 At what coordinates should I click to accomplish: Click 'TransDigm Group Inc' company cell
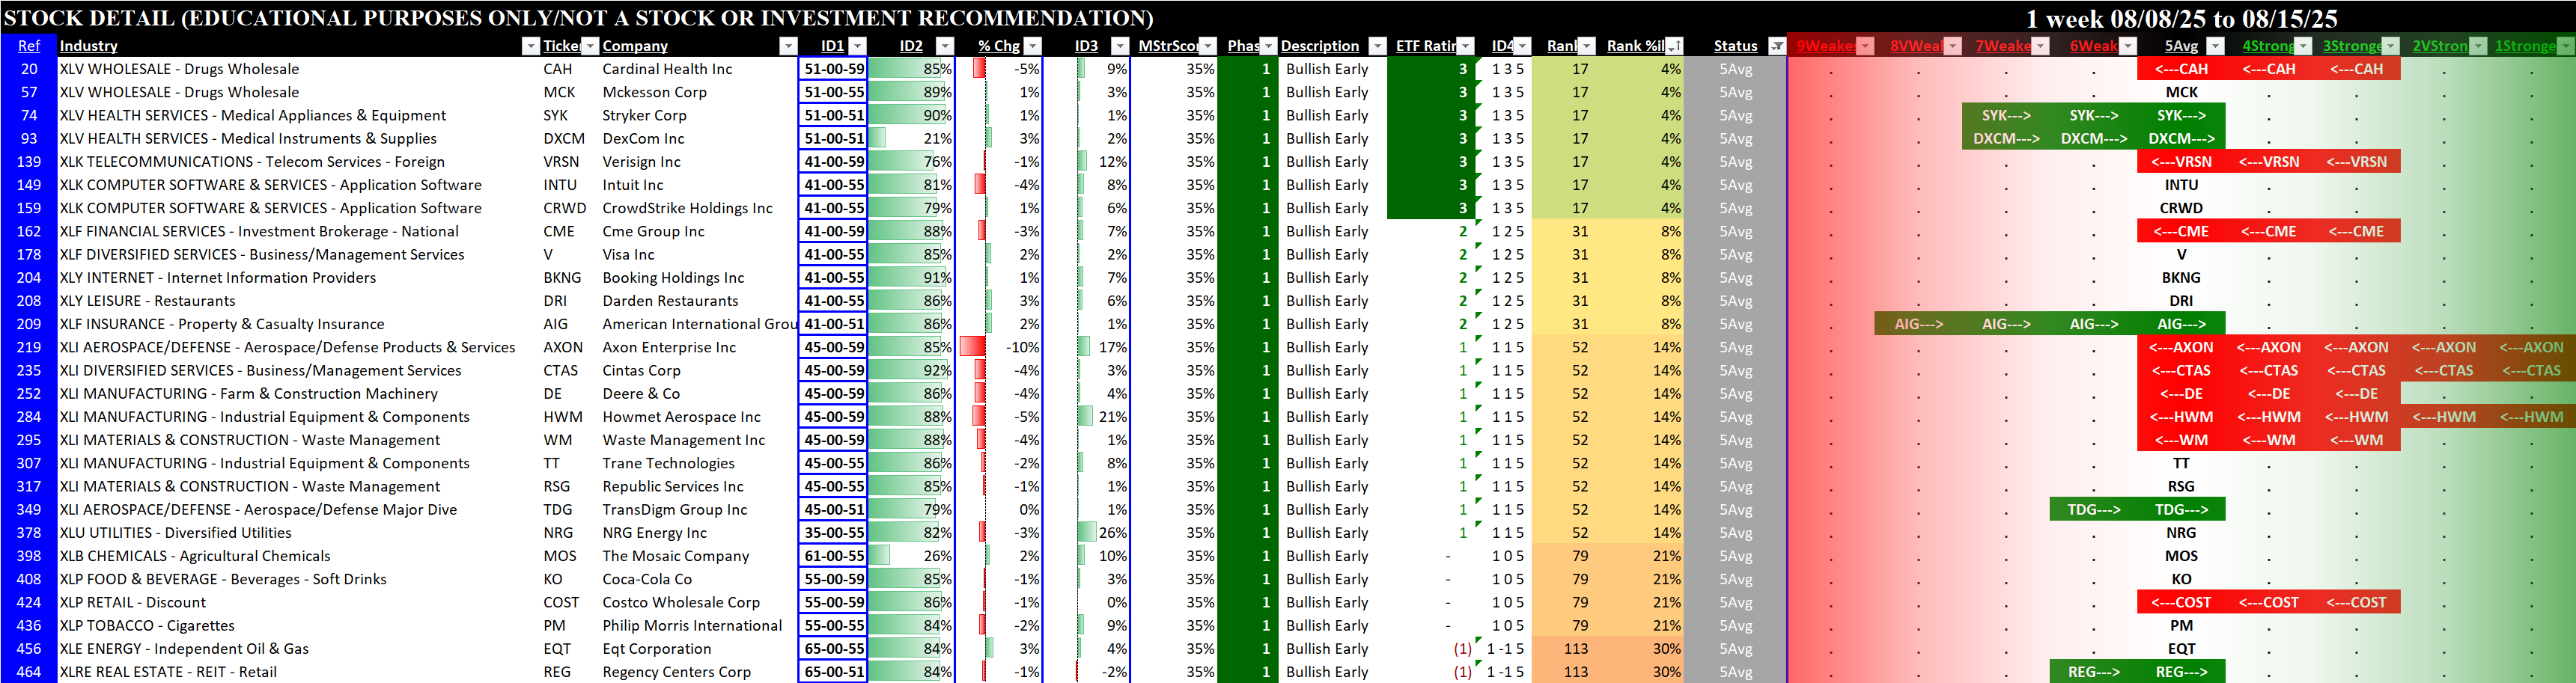pyautogui.click(x=675, y=510)
